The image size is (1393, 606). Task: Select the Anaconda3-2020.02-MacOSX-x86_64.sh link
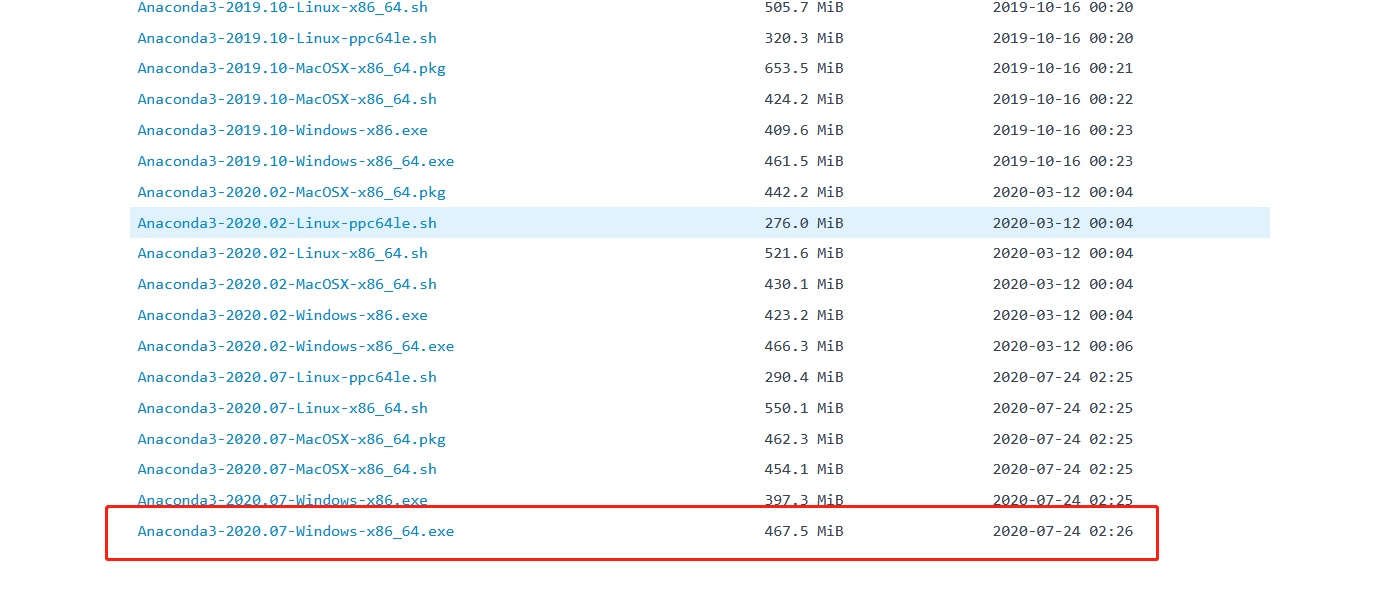click(x=287, y=285)
